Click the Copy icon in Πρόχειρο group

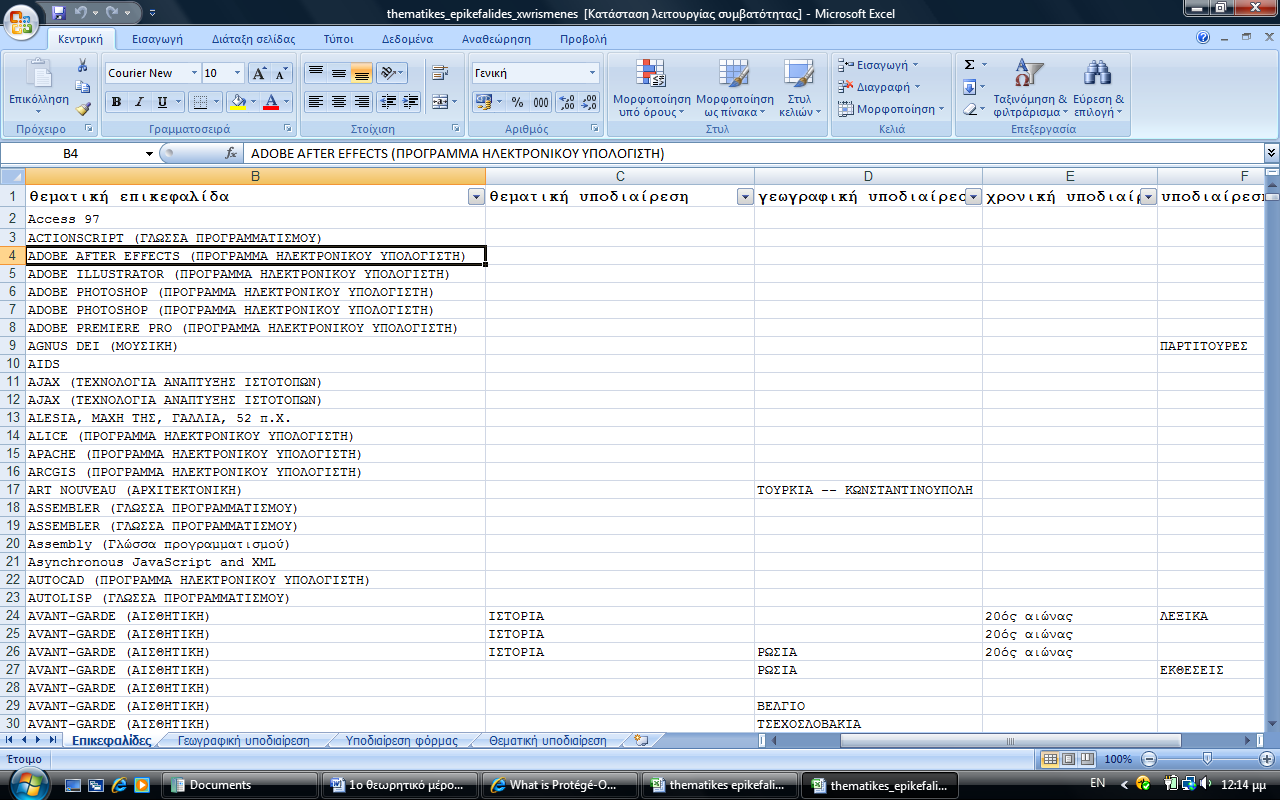click(83, 87)
